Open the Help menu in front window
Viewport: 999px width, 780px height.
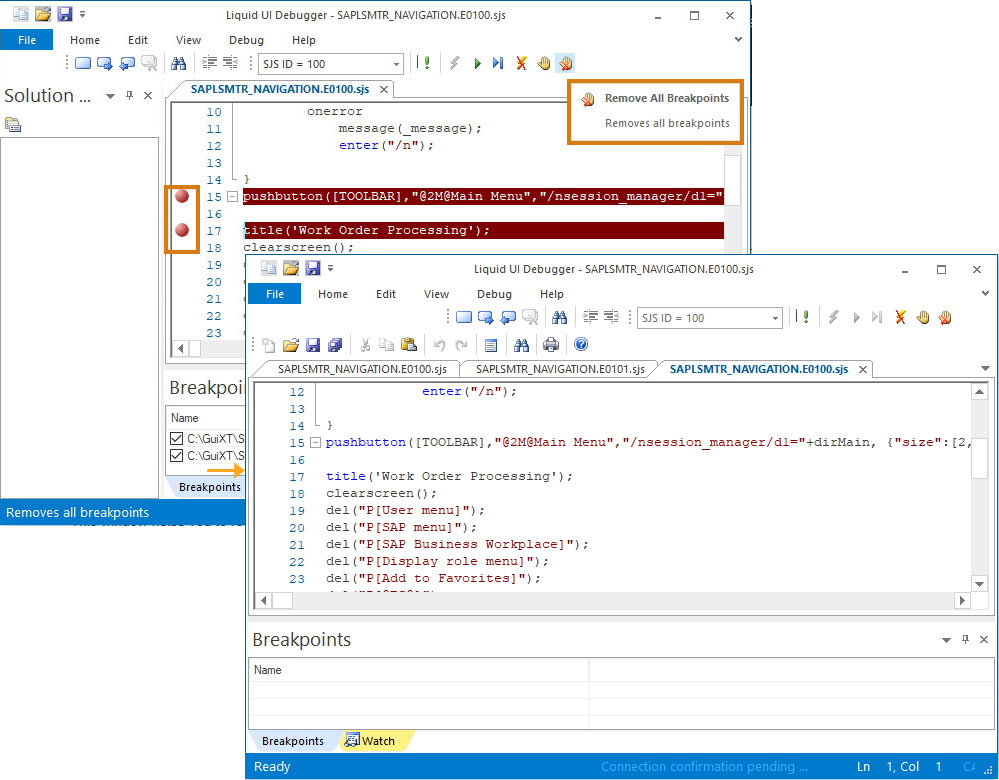[552, 294]
